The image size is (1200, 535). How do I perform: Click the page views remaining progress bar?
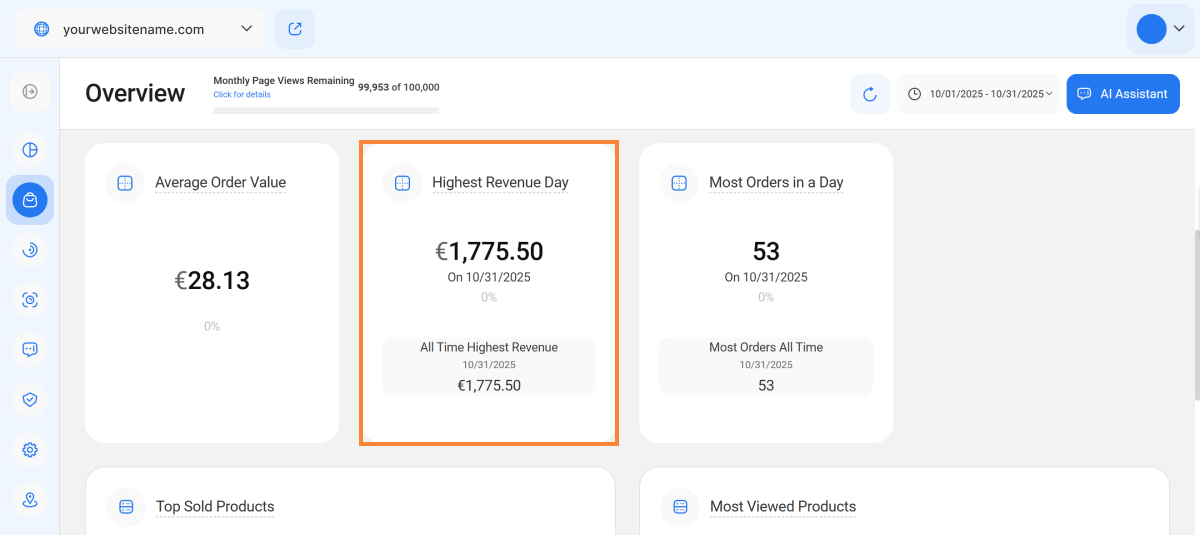click(326, 110)
